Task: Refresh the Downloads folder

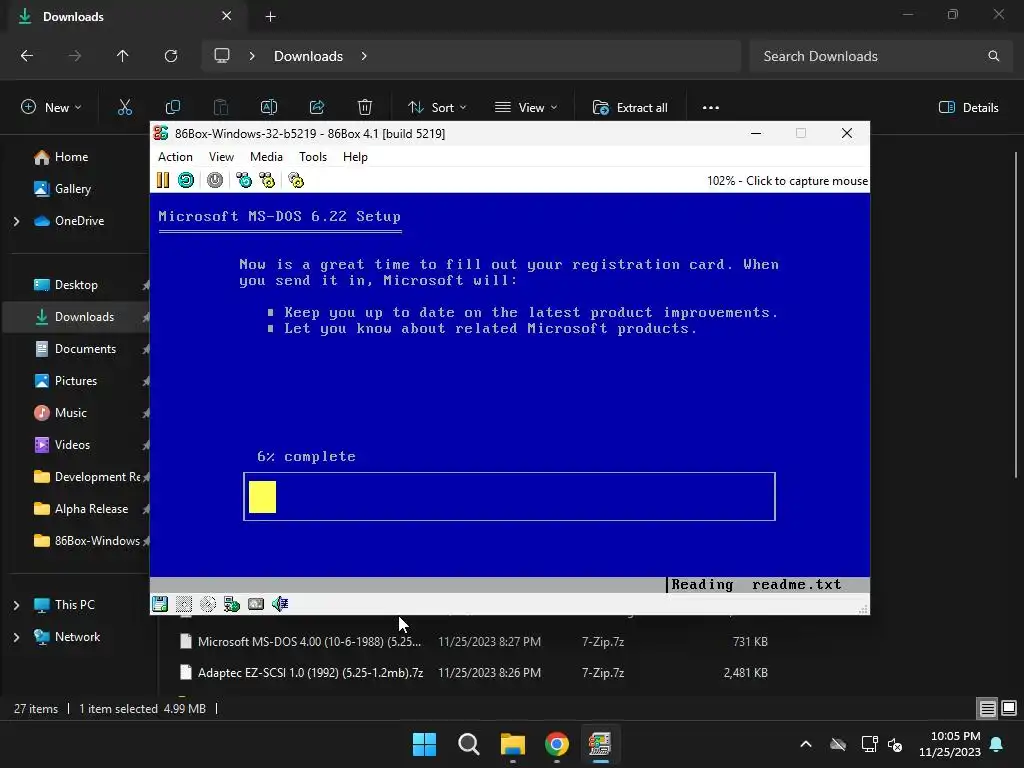Action: pyautogui.click(x=171, y=56)
